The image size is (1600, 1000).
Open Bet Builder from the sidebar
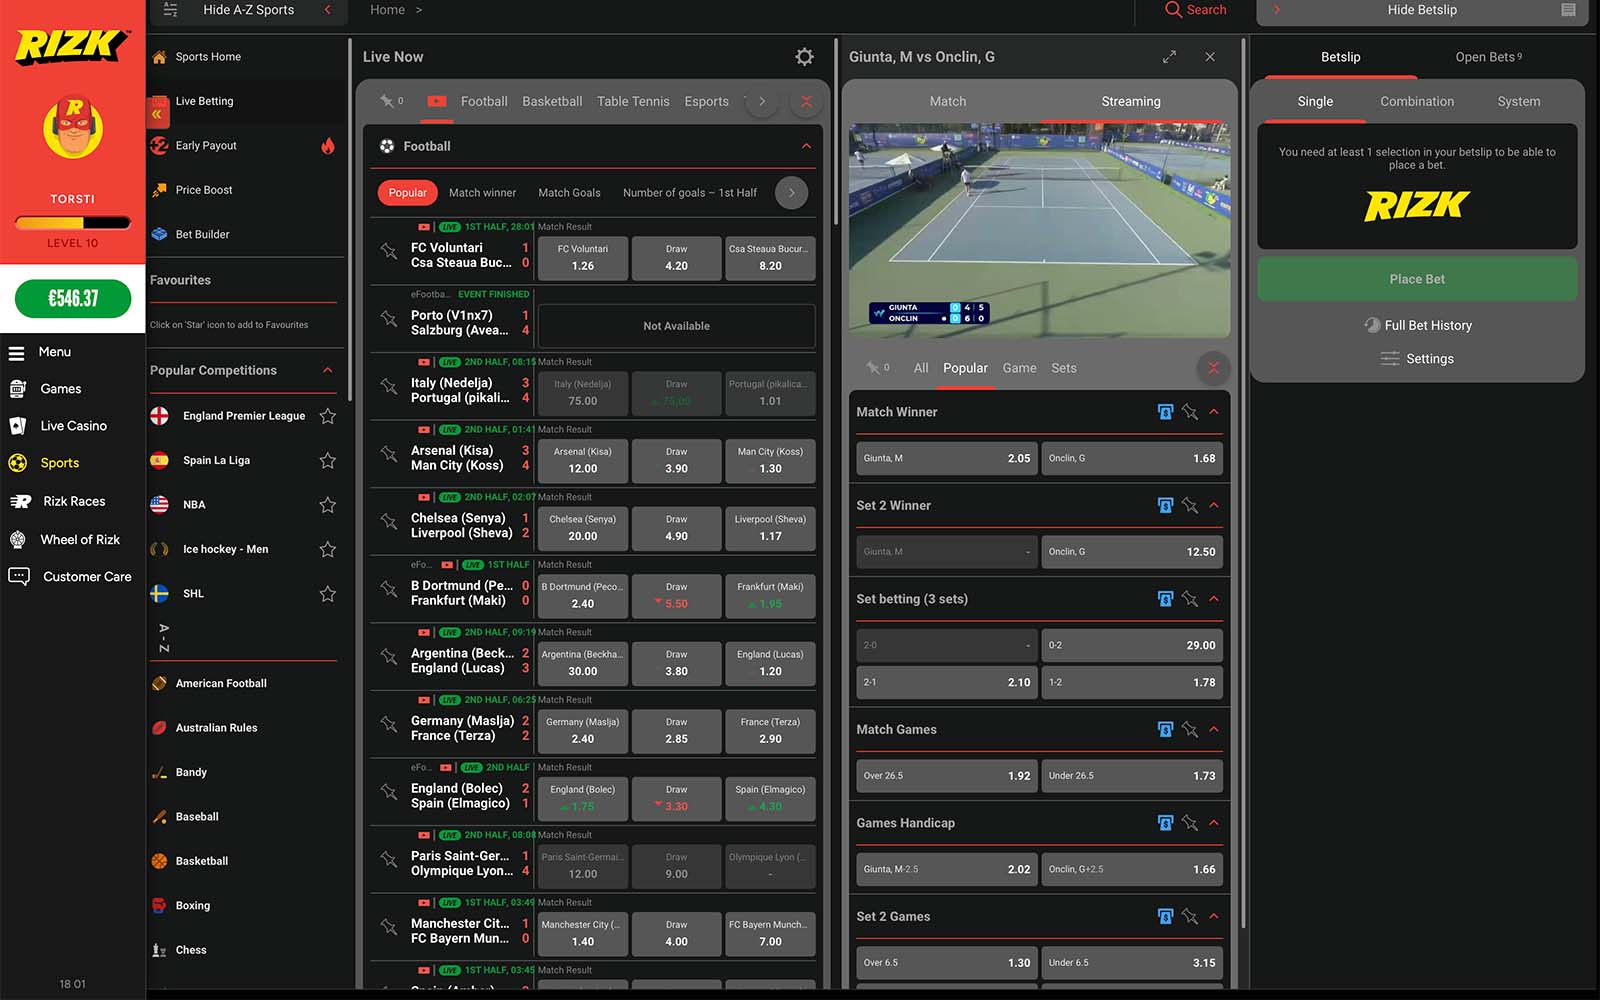tap(202, 234)
